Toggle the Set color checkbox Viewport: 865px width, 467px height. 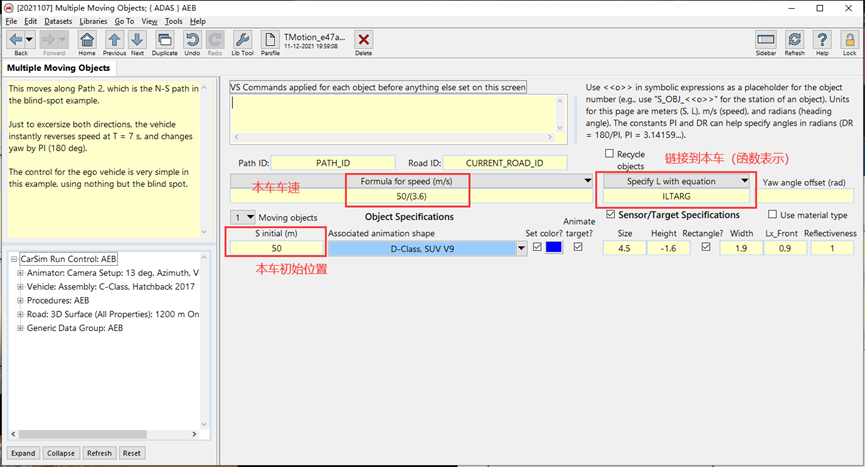pos(537,247)
